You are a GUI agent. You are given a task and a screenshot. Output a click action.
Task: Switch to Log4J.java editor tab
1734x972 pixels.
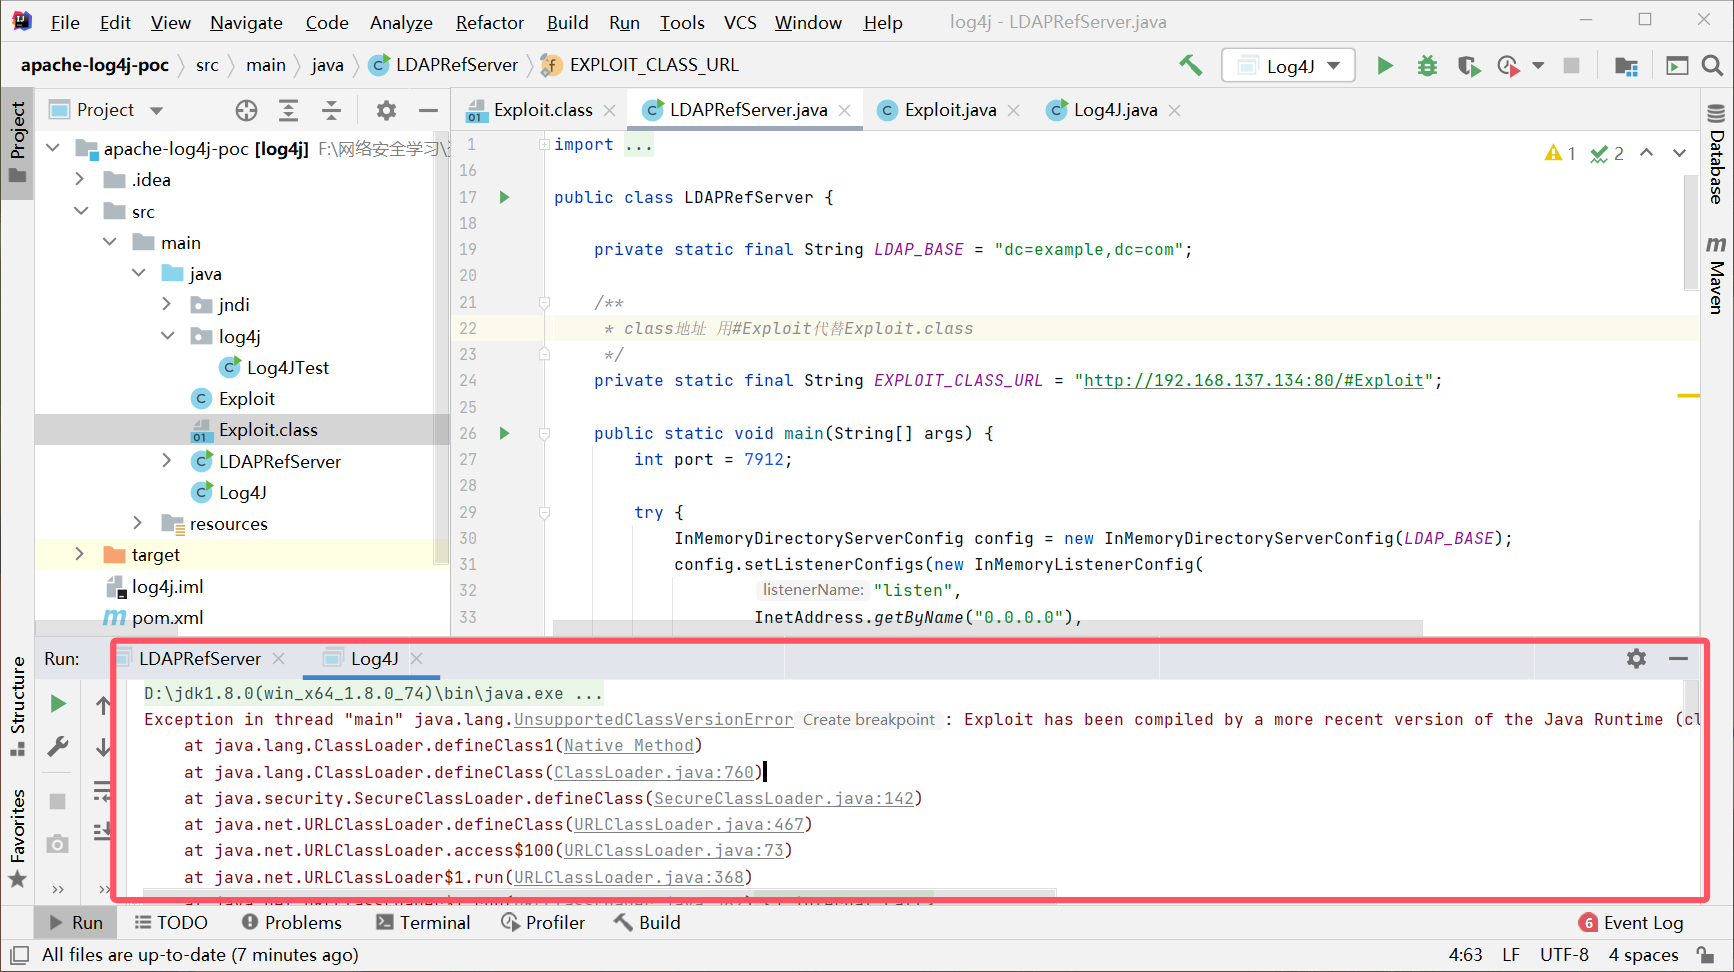click(x=1114, y=110)
